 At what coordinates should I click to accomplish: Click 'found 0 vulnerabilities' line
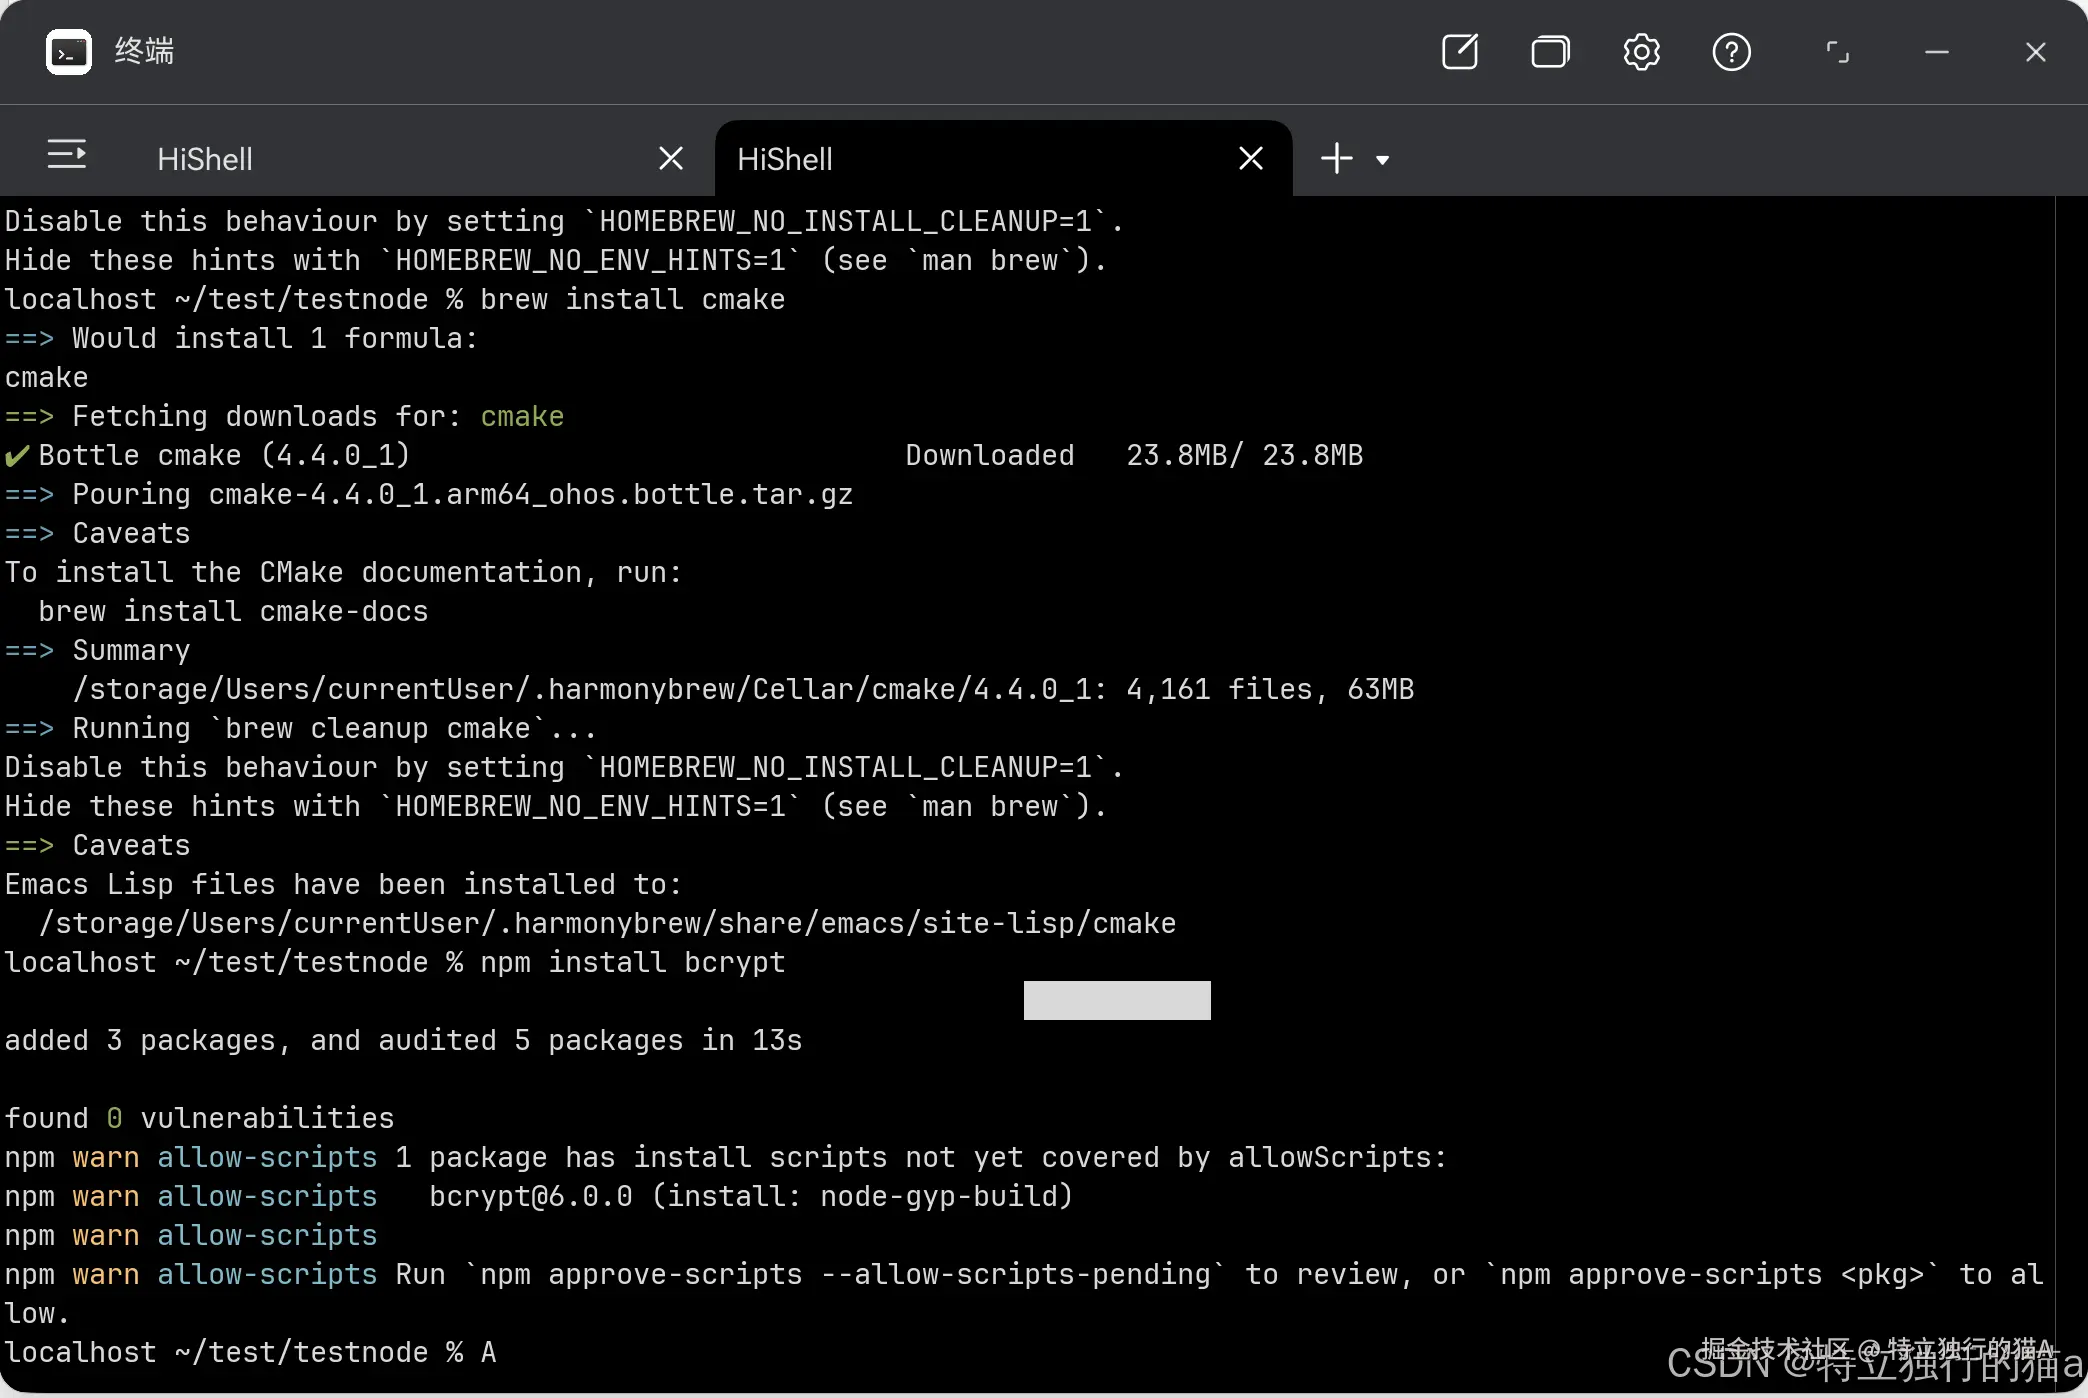click(x=199, y=1118)
